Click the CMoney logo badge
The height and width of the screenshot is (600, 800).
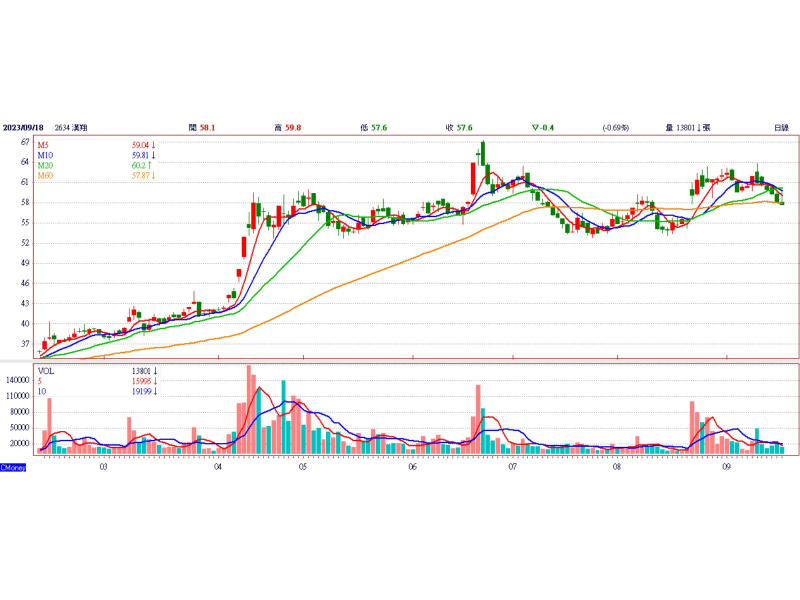tap(13, 467)
